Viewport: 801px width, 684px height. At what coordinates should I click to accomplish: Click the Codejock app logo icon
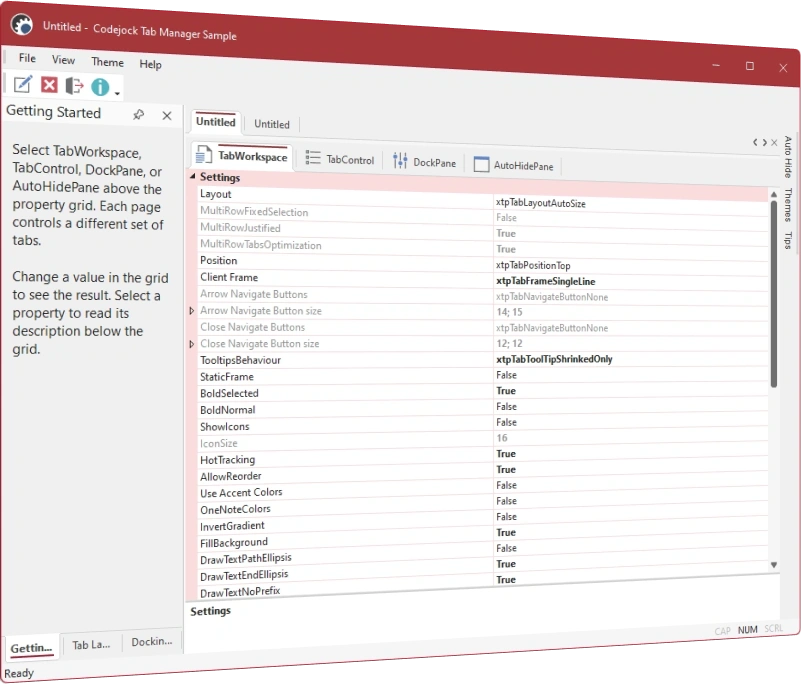22,25
